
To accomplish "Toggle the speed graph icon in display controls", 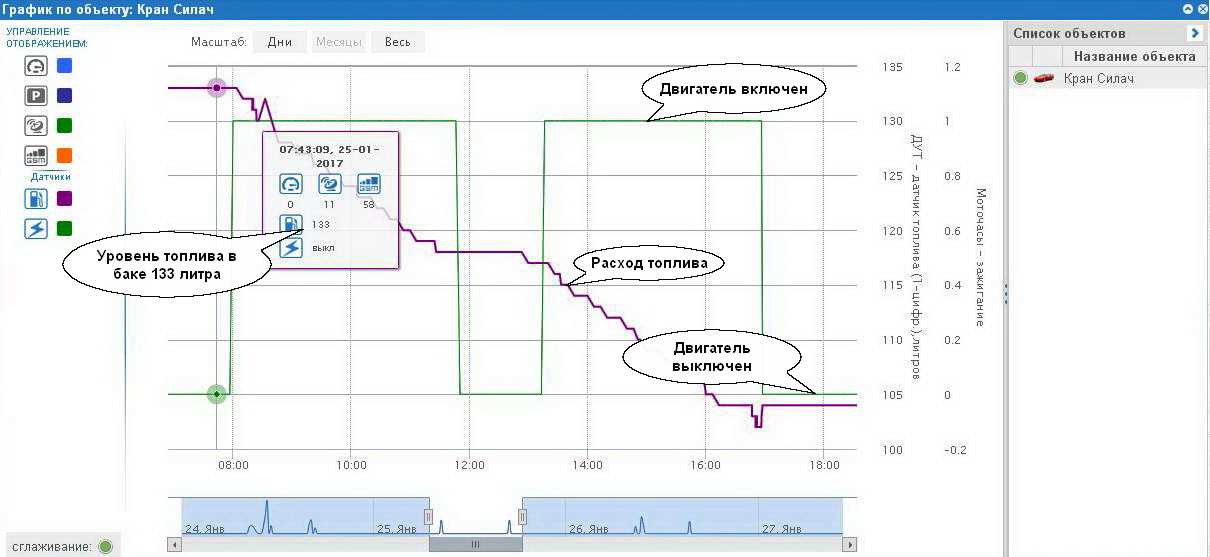I will point(36,66).
